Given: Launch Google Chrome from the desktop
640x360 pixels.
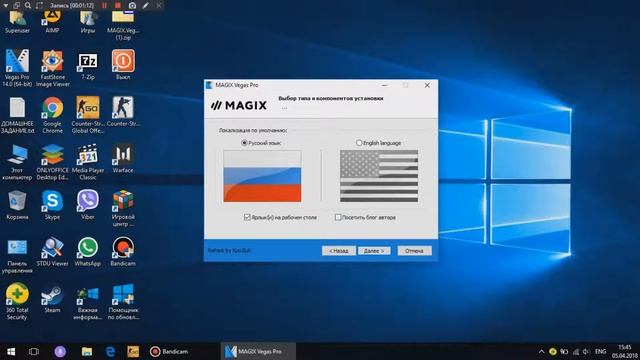Looking at the screenshot, I should click(x=52, y=116).
